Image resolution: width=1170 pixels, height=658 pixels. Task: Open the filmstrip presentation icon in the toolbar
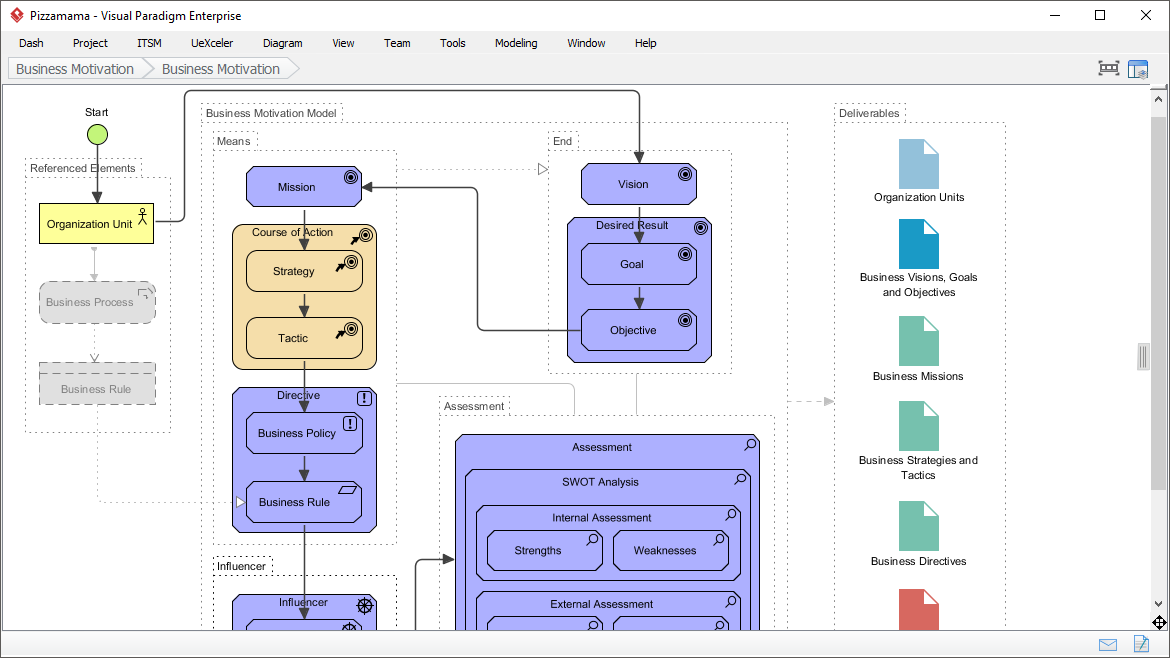1108,68
